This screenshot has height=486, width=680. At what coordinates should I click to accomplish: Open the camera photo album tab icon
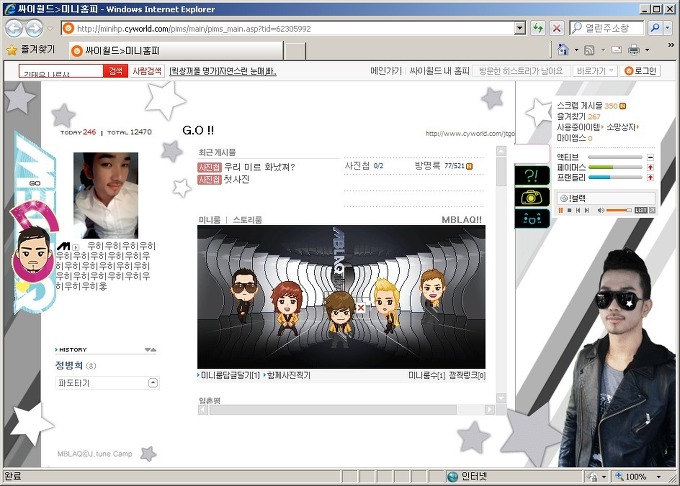[x=532, y=198]
